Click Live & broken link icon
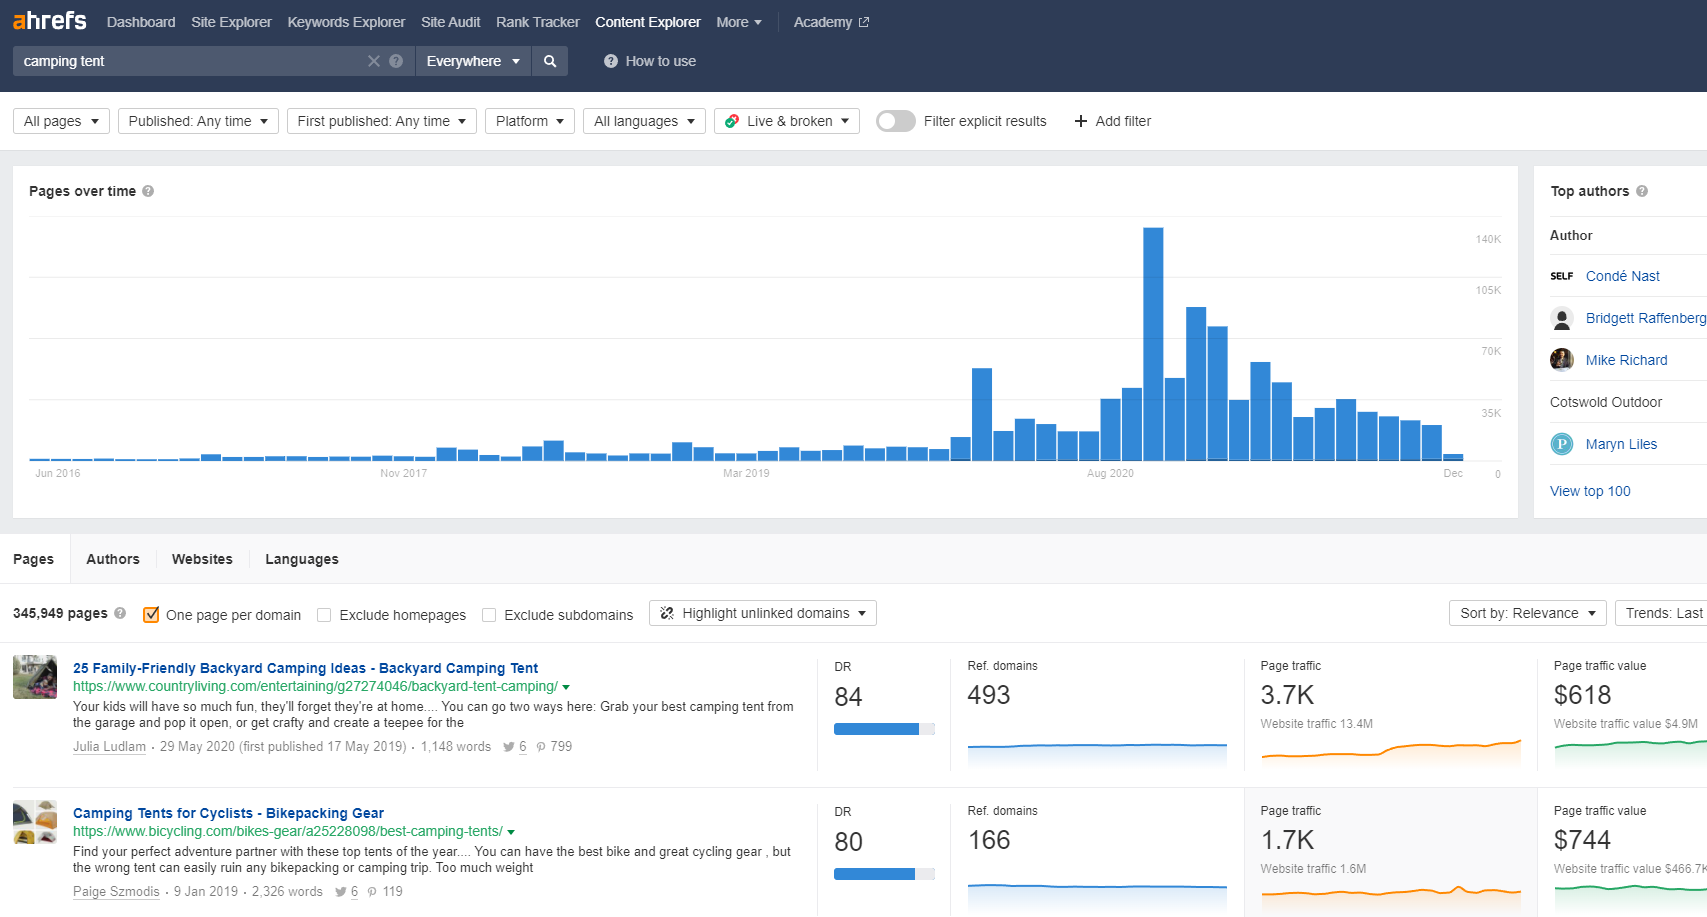 732,121
